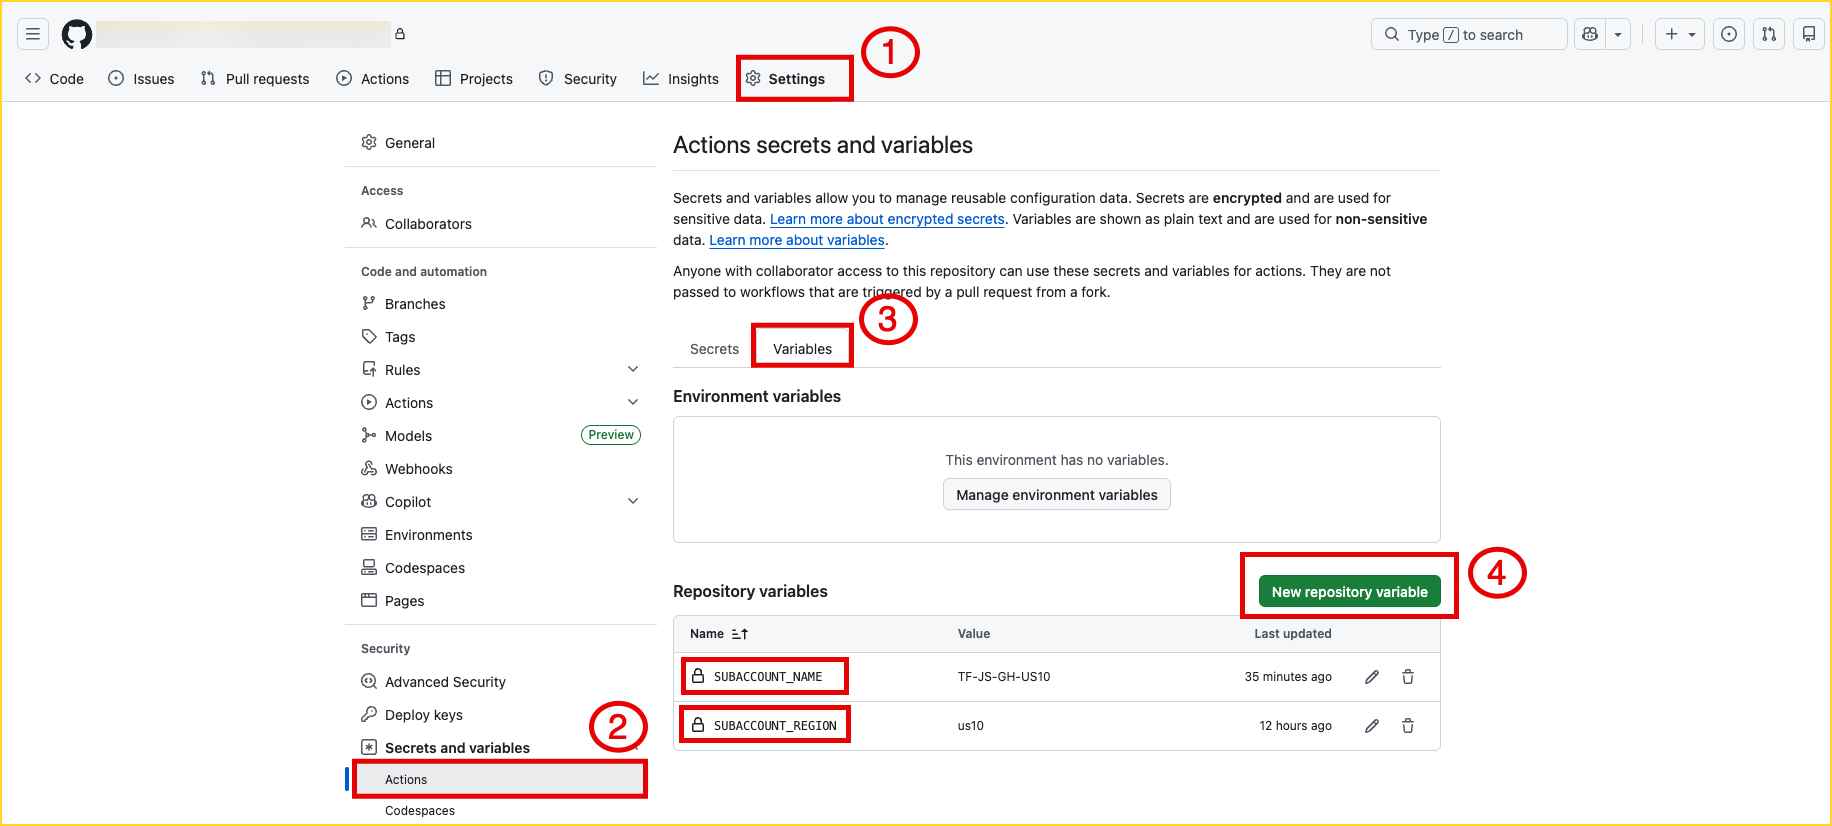
Task: Open General settings in sidebar
Action: [x=501, y=143]
